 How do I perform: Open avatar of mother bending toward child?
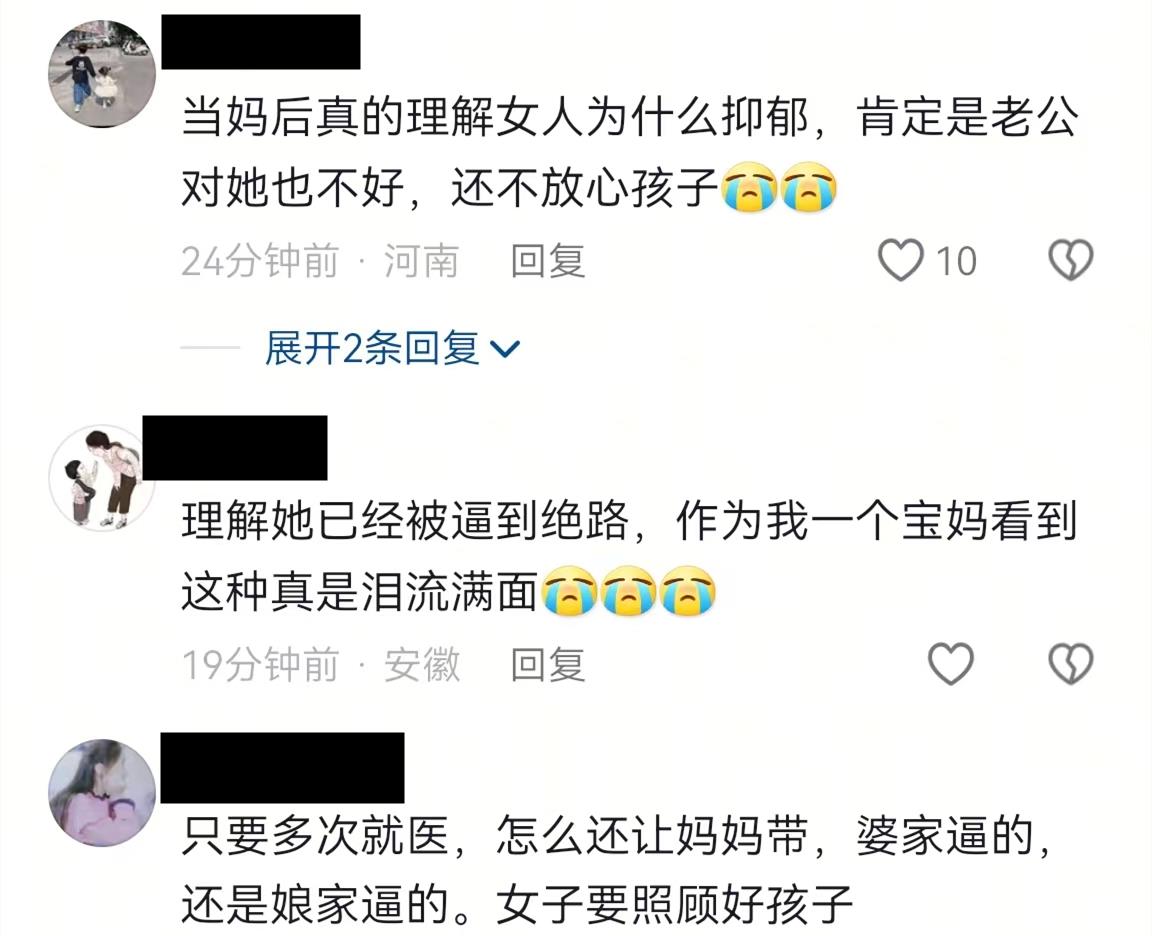point(102,478)
